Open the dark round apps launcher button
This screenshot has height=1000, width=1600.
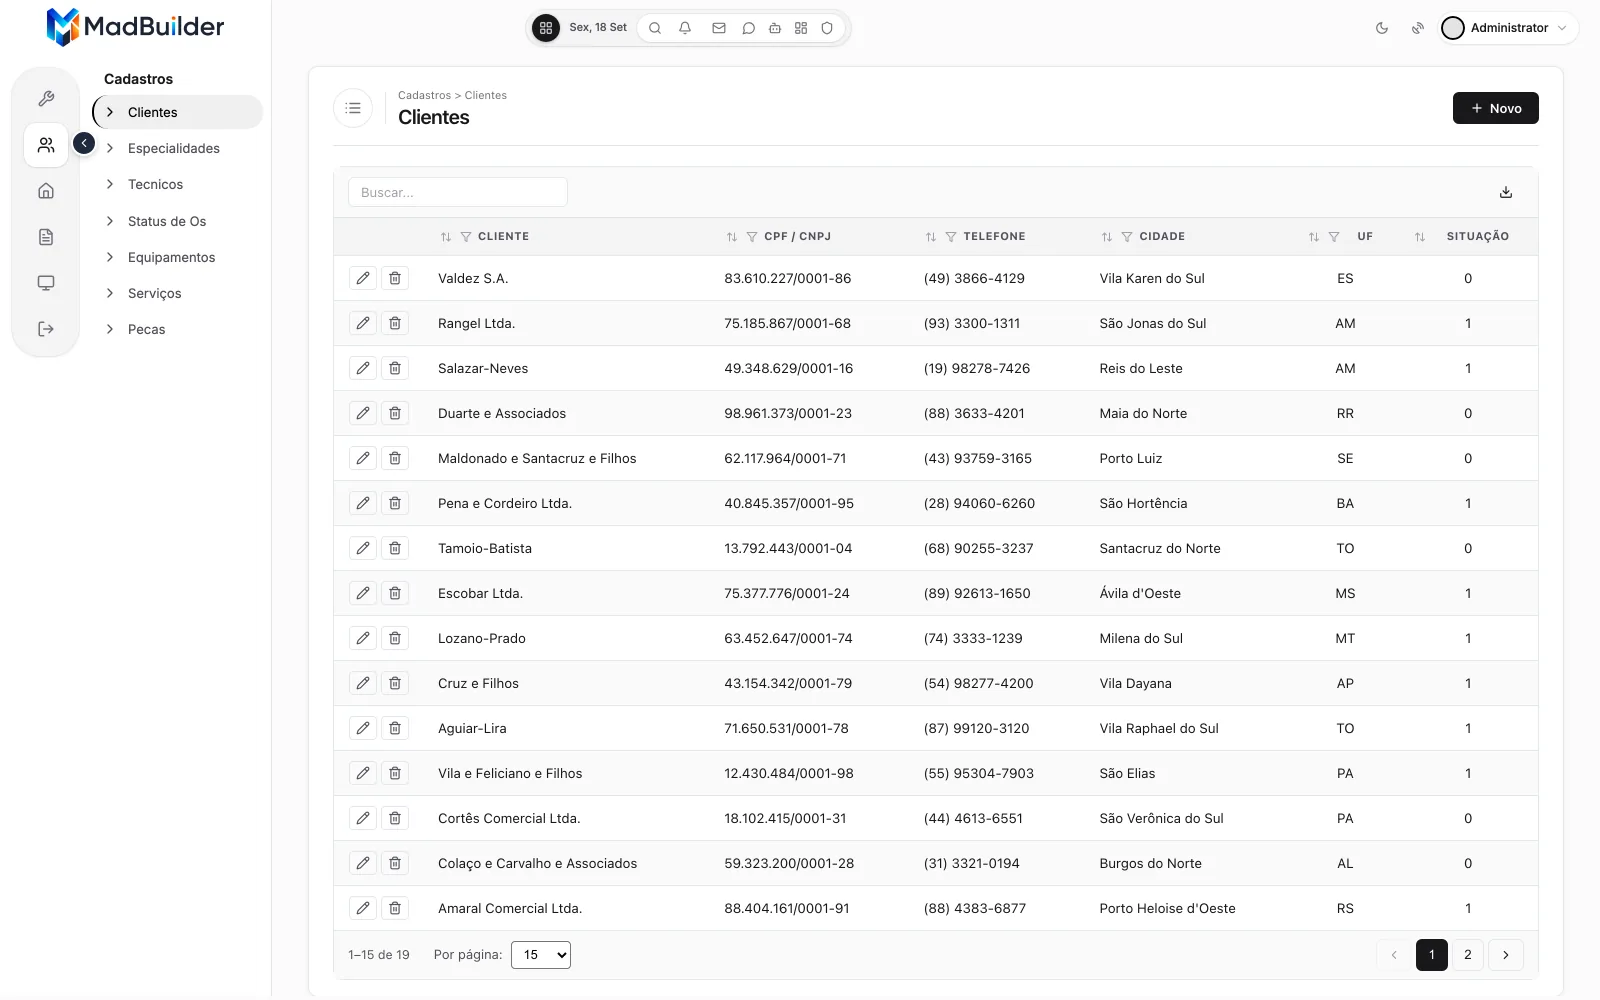(x=546, y=28)
